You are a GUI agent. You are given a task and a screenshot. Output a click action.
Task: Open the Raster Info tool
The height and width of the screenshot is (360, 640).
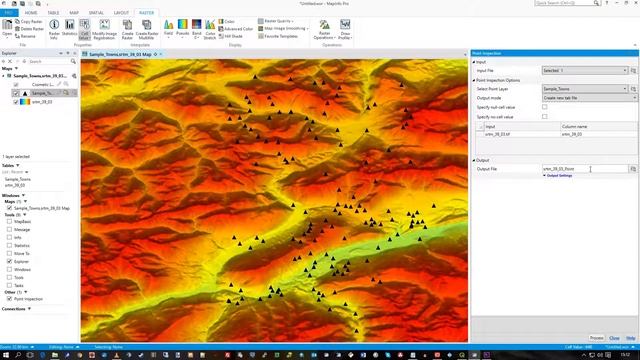[x=54, y=29]
